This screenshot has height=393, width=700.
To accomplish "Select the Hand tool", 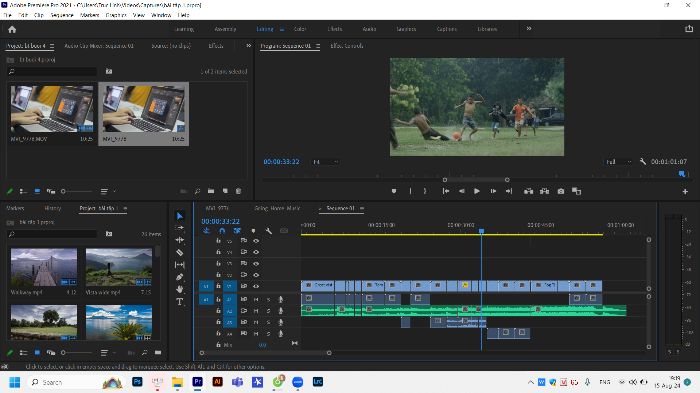I will pyautogui.click(x=180, y=289).
